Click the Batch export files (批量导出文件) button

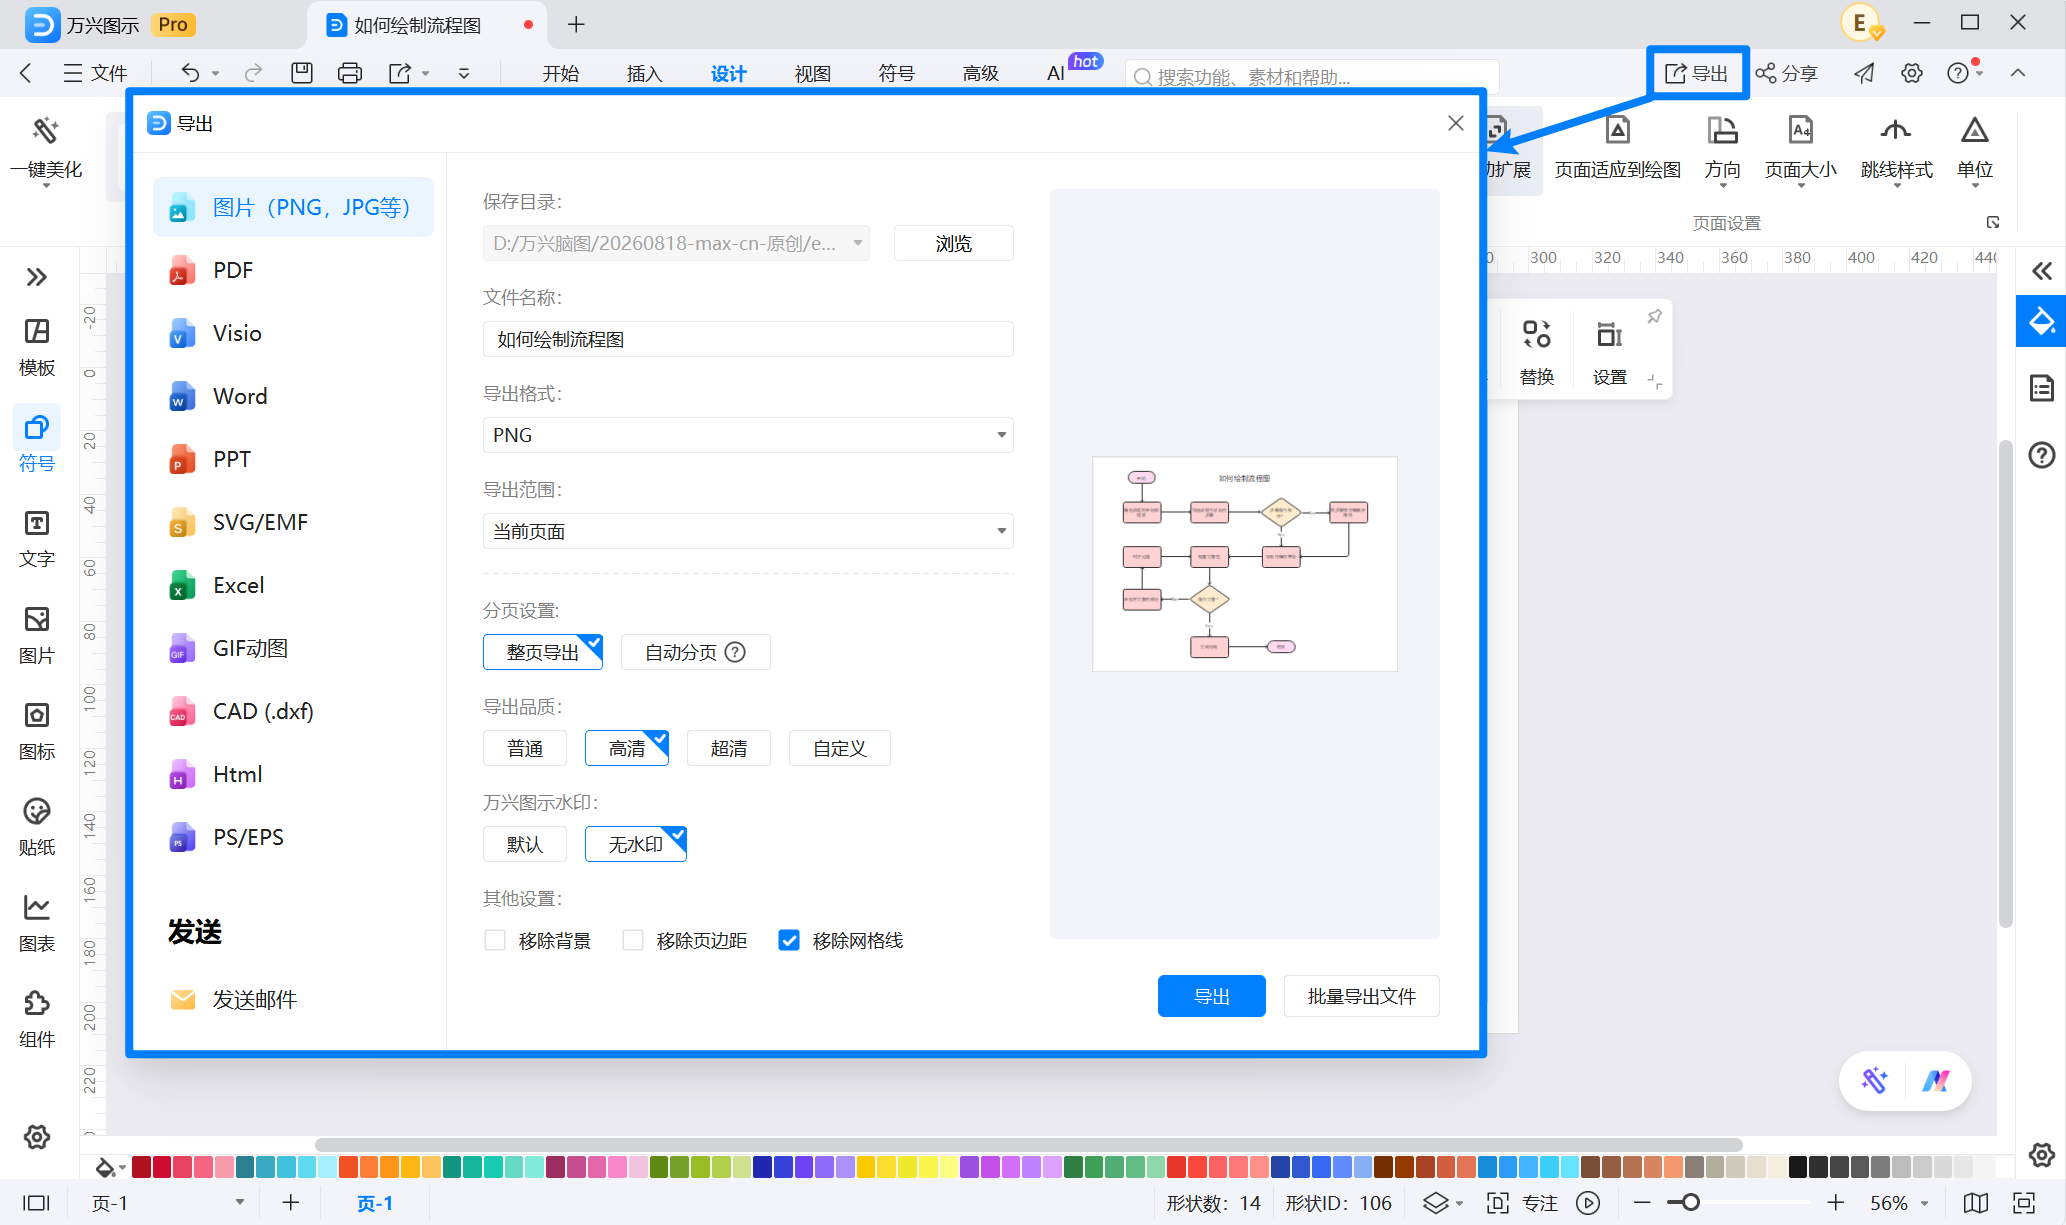pyautogui.click(x=1361, y=996)
